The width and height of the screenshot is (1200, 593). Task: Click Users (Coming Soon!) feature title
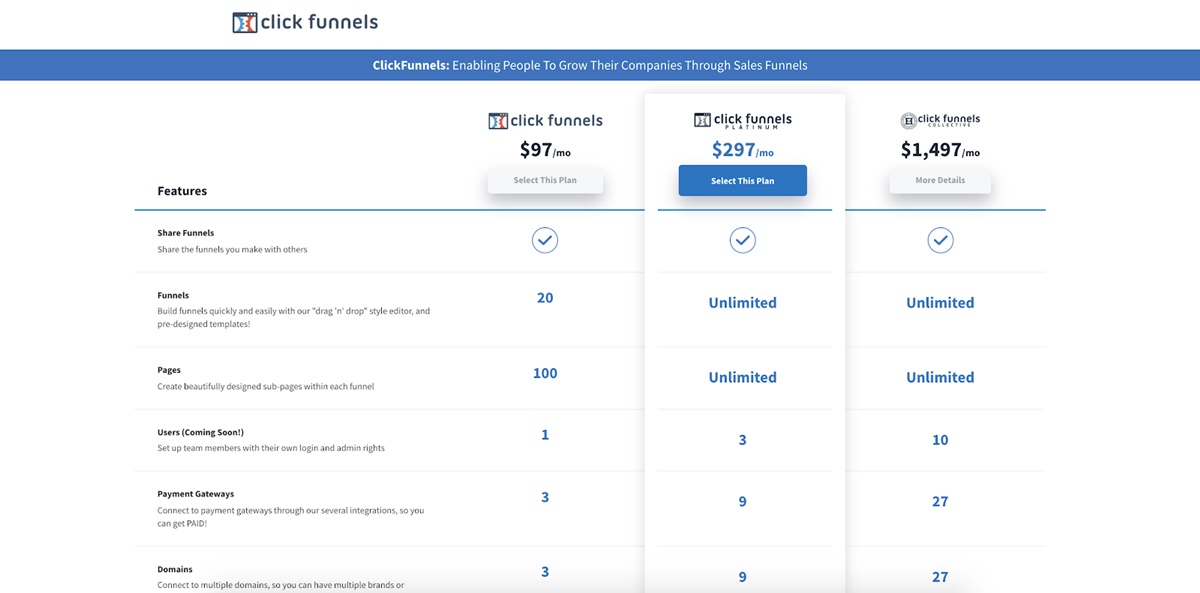pyautogui.click(x=200, y=432)
